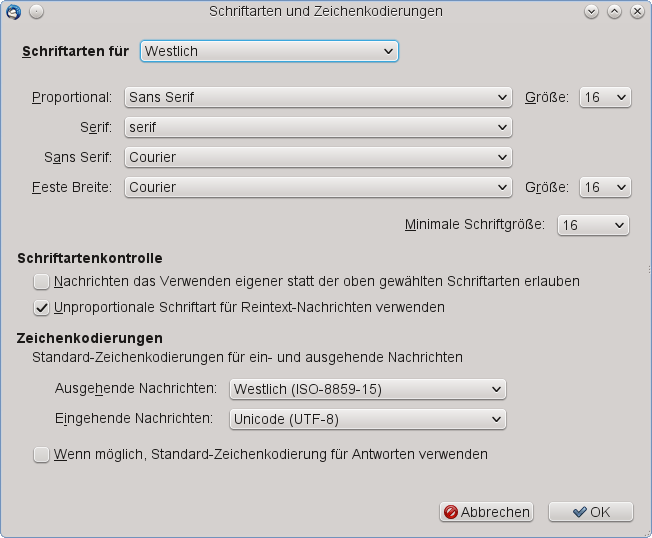652x538 pixels.
Task: Open the Größe dropdown beside Feste Breite
Action: coord(605,187)
